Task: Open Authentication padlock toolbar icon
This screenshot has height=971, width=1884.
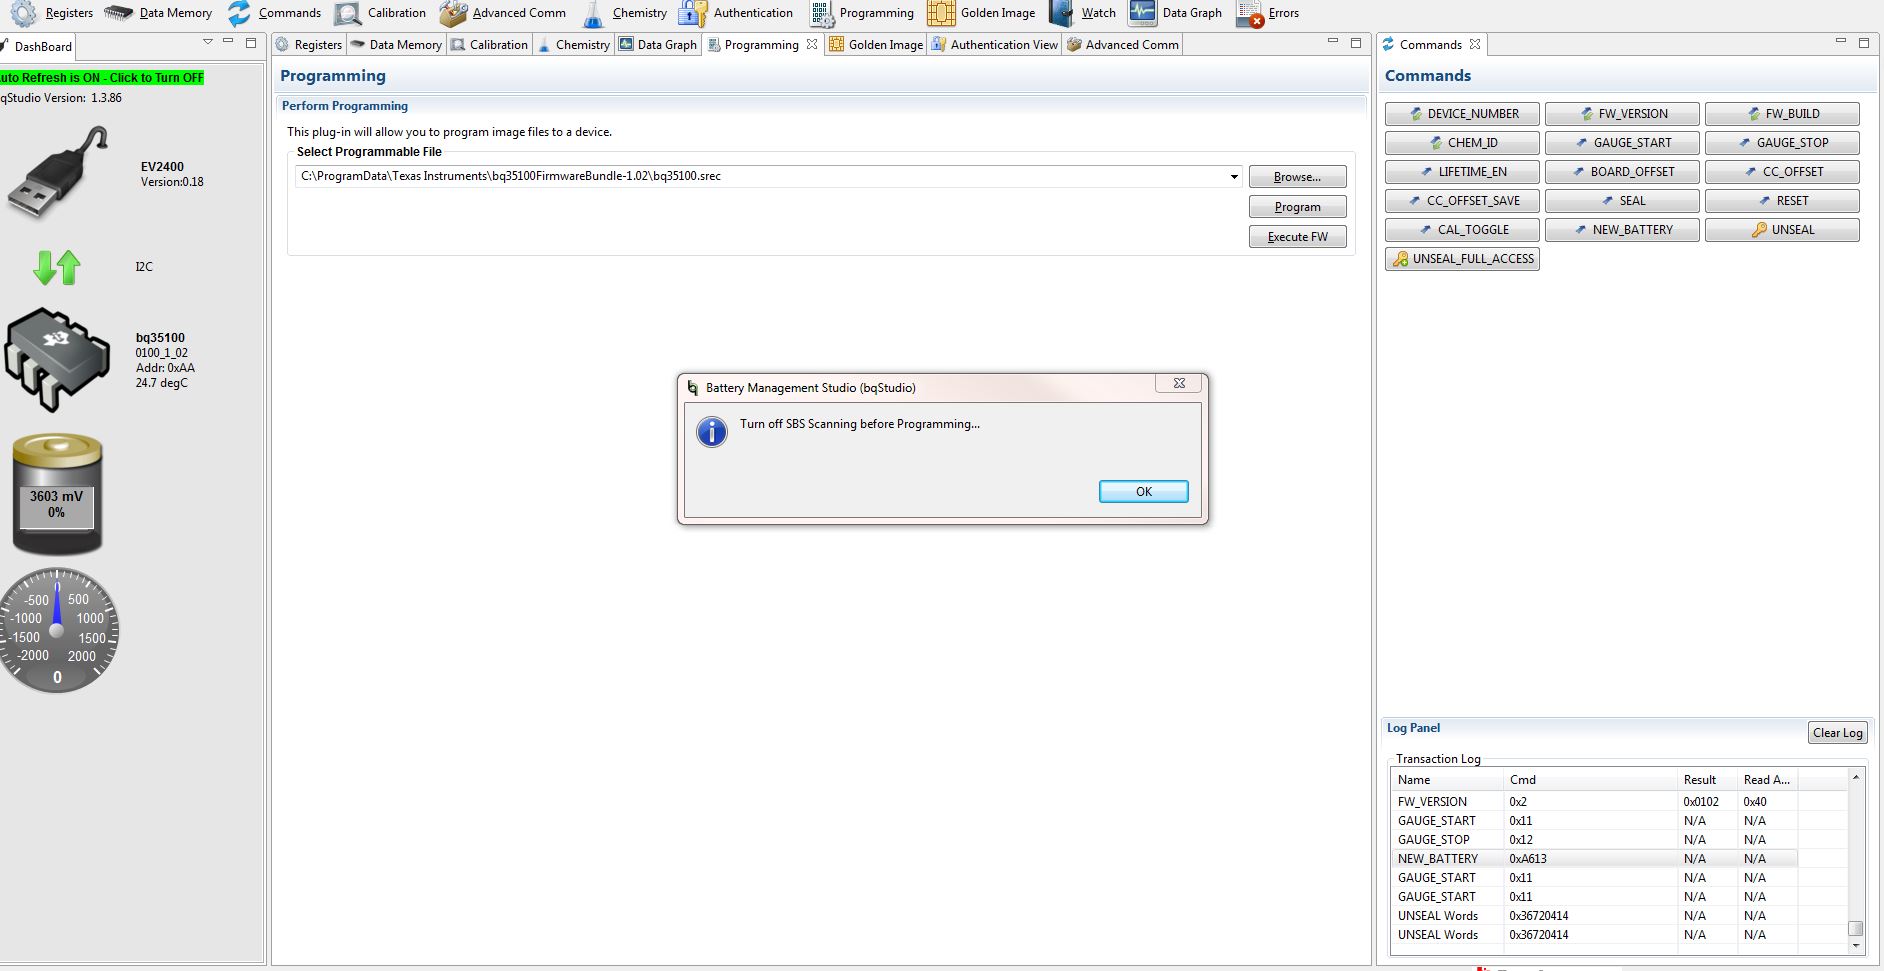Action: pyautogui.click(x=692, y=13)
